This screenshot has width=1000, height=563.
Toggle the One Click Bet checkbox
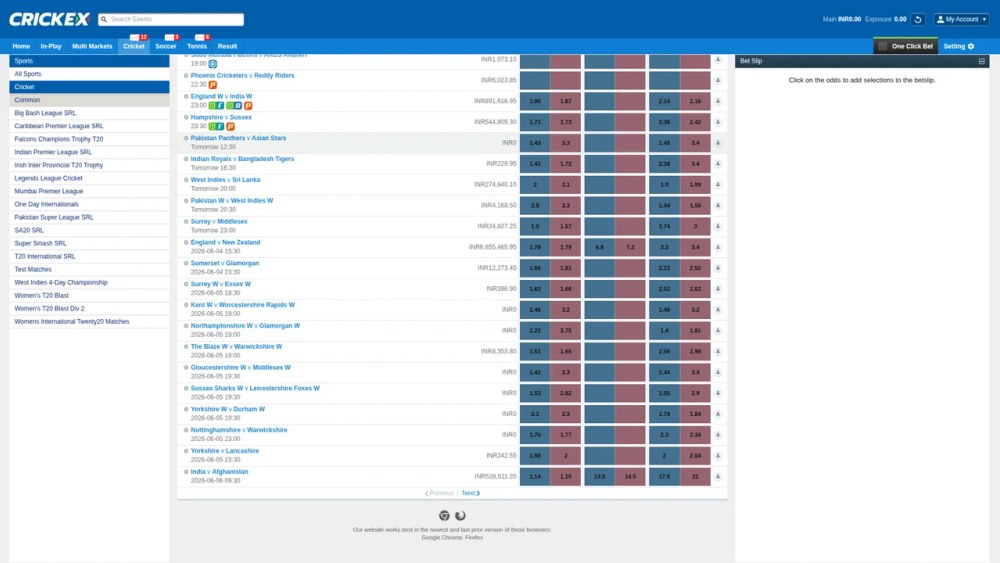[883, 46]
